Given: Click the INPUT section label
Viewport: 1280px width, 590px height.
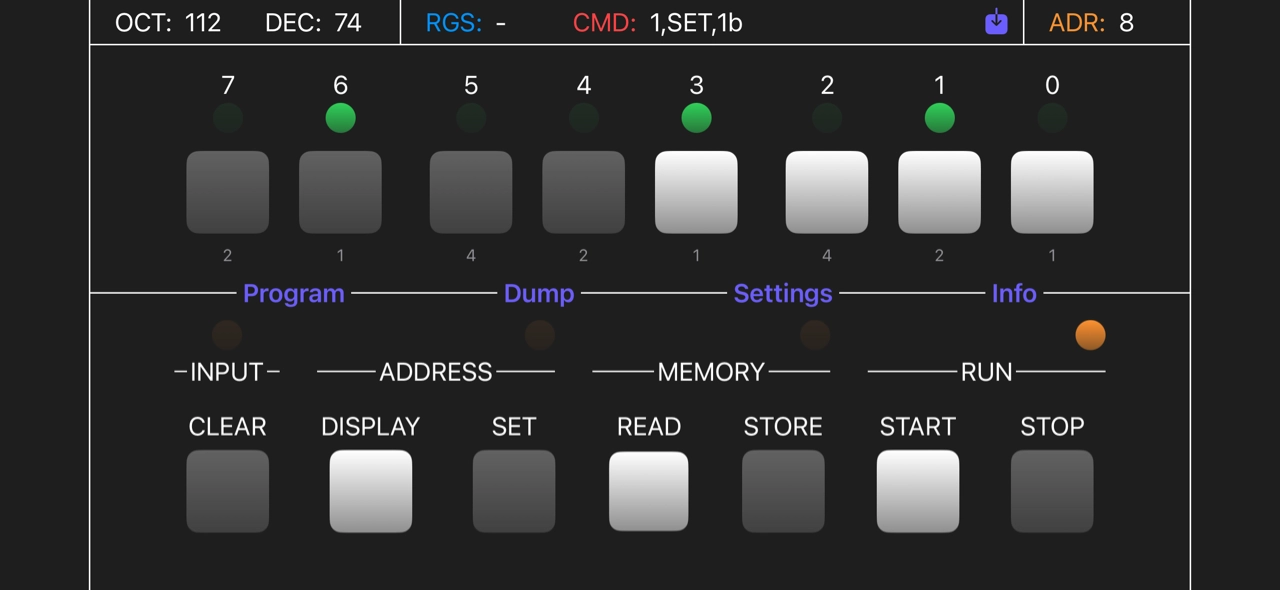Looking at the screenshot, I should [227, 372].
